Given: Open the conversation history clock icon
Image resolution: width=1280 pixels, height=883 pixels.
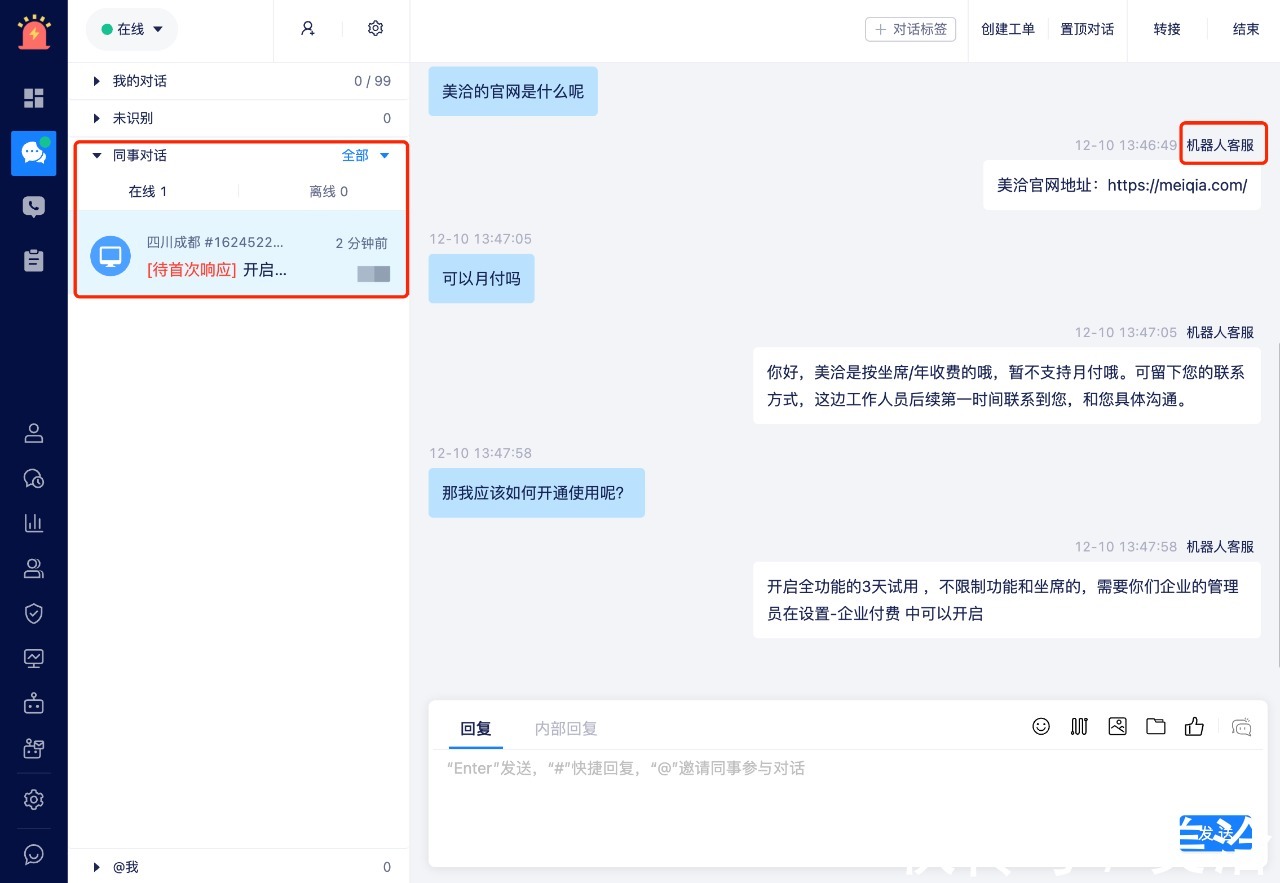Looking at the screenshot, I should pyautogui.click(x=34, y=478).
